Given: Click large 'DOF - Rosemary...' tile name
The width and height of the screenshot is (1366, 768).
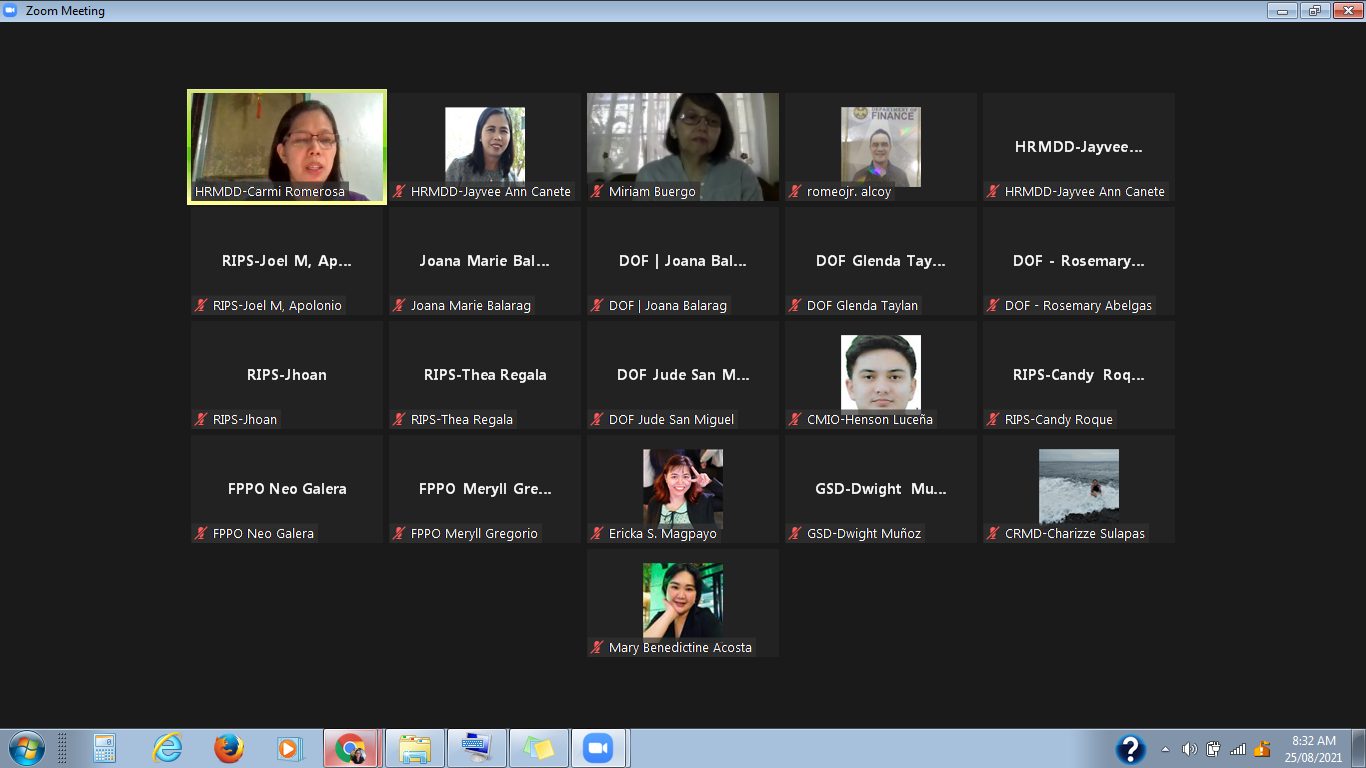Looking at the screenshot, I should coord(1079,261).
